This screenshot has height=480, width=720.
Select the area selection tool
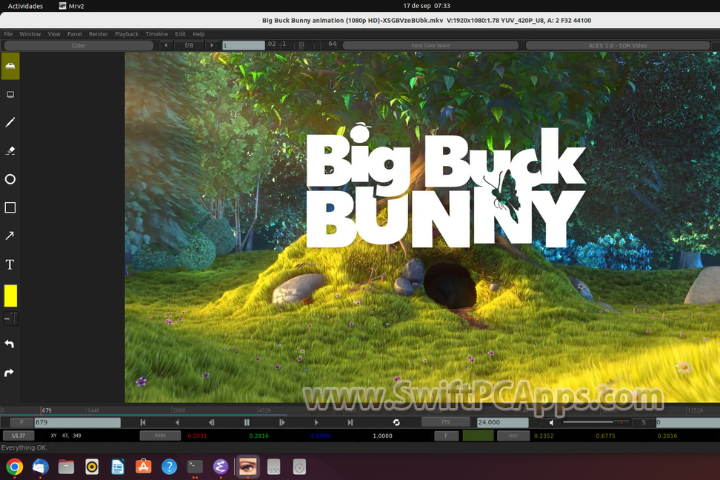(10, 95)
